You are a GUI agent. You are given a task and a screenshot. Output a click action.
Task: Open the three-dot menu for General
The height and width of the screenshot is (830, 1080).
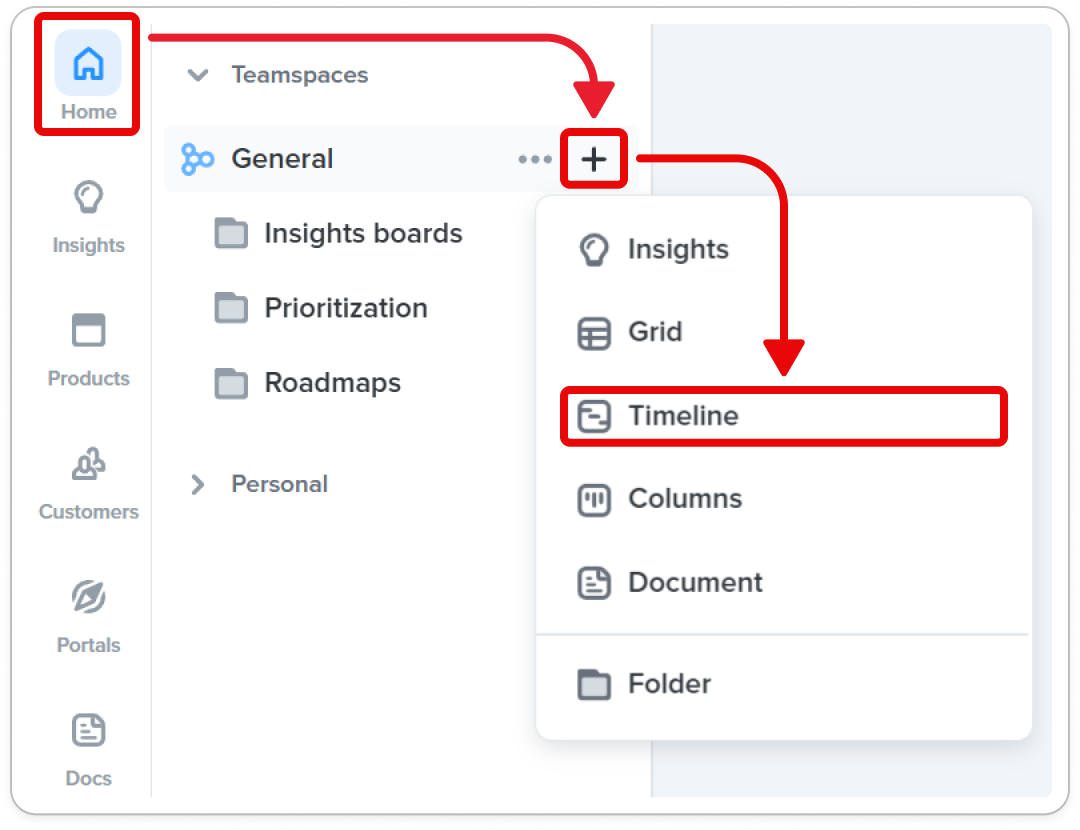tap(534, 159)
